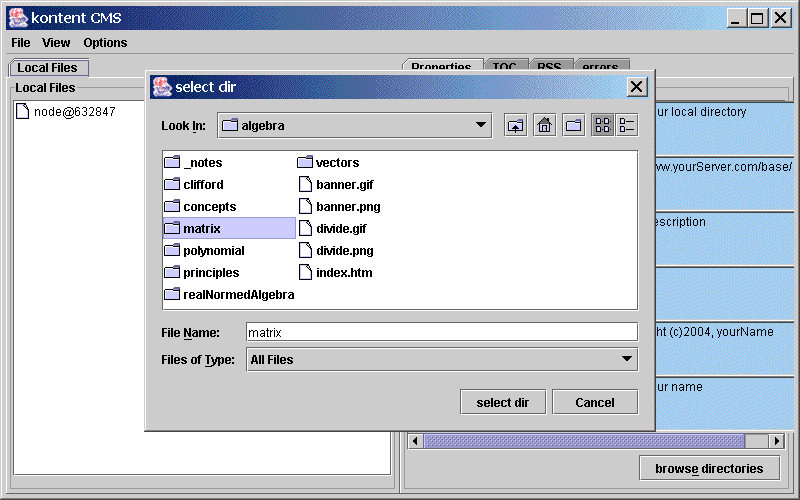Switch to the Local Files tab
The height and width of the screenshot is (500, 800).
[x=48, y=68]
